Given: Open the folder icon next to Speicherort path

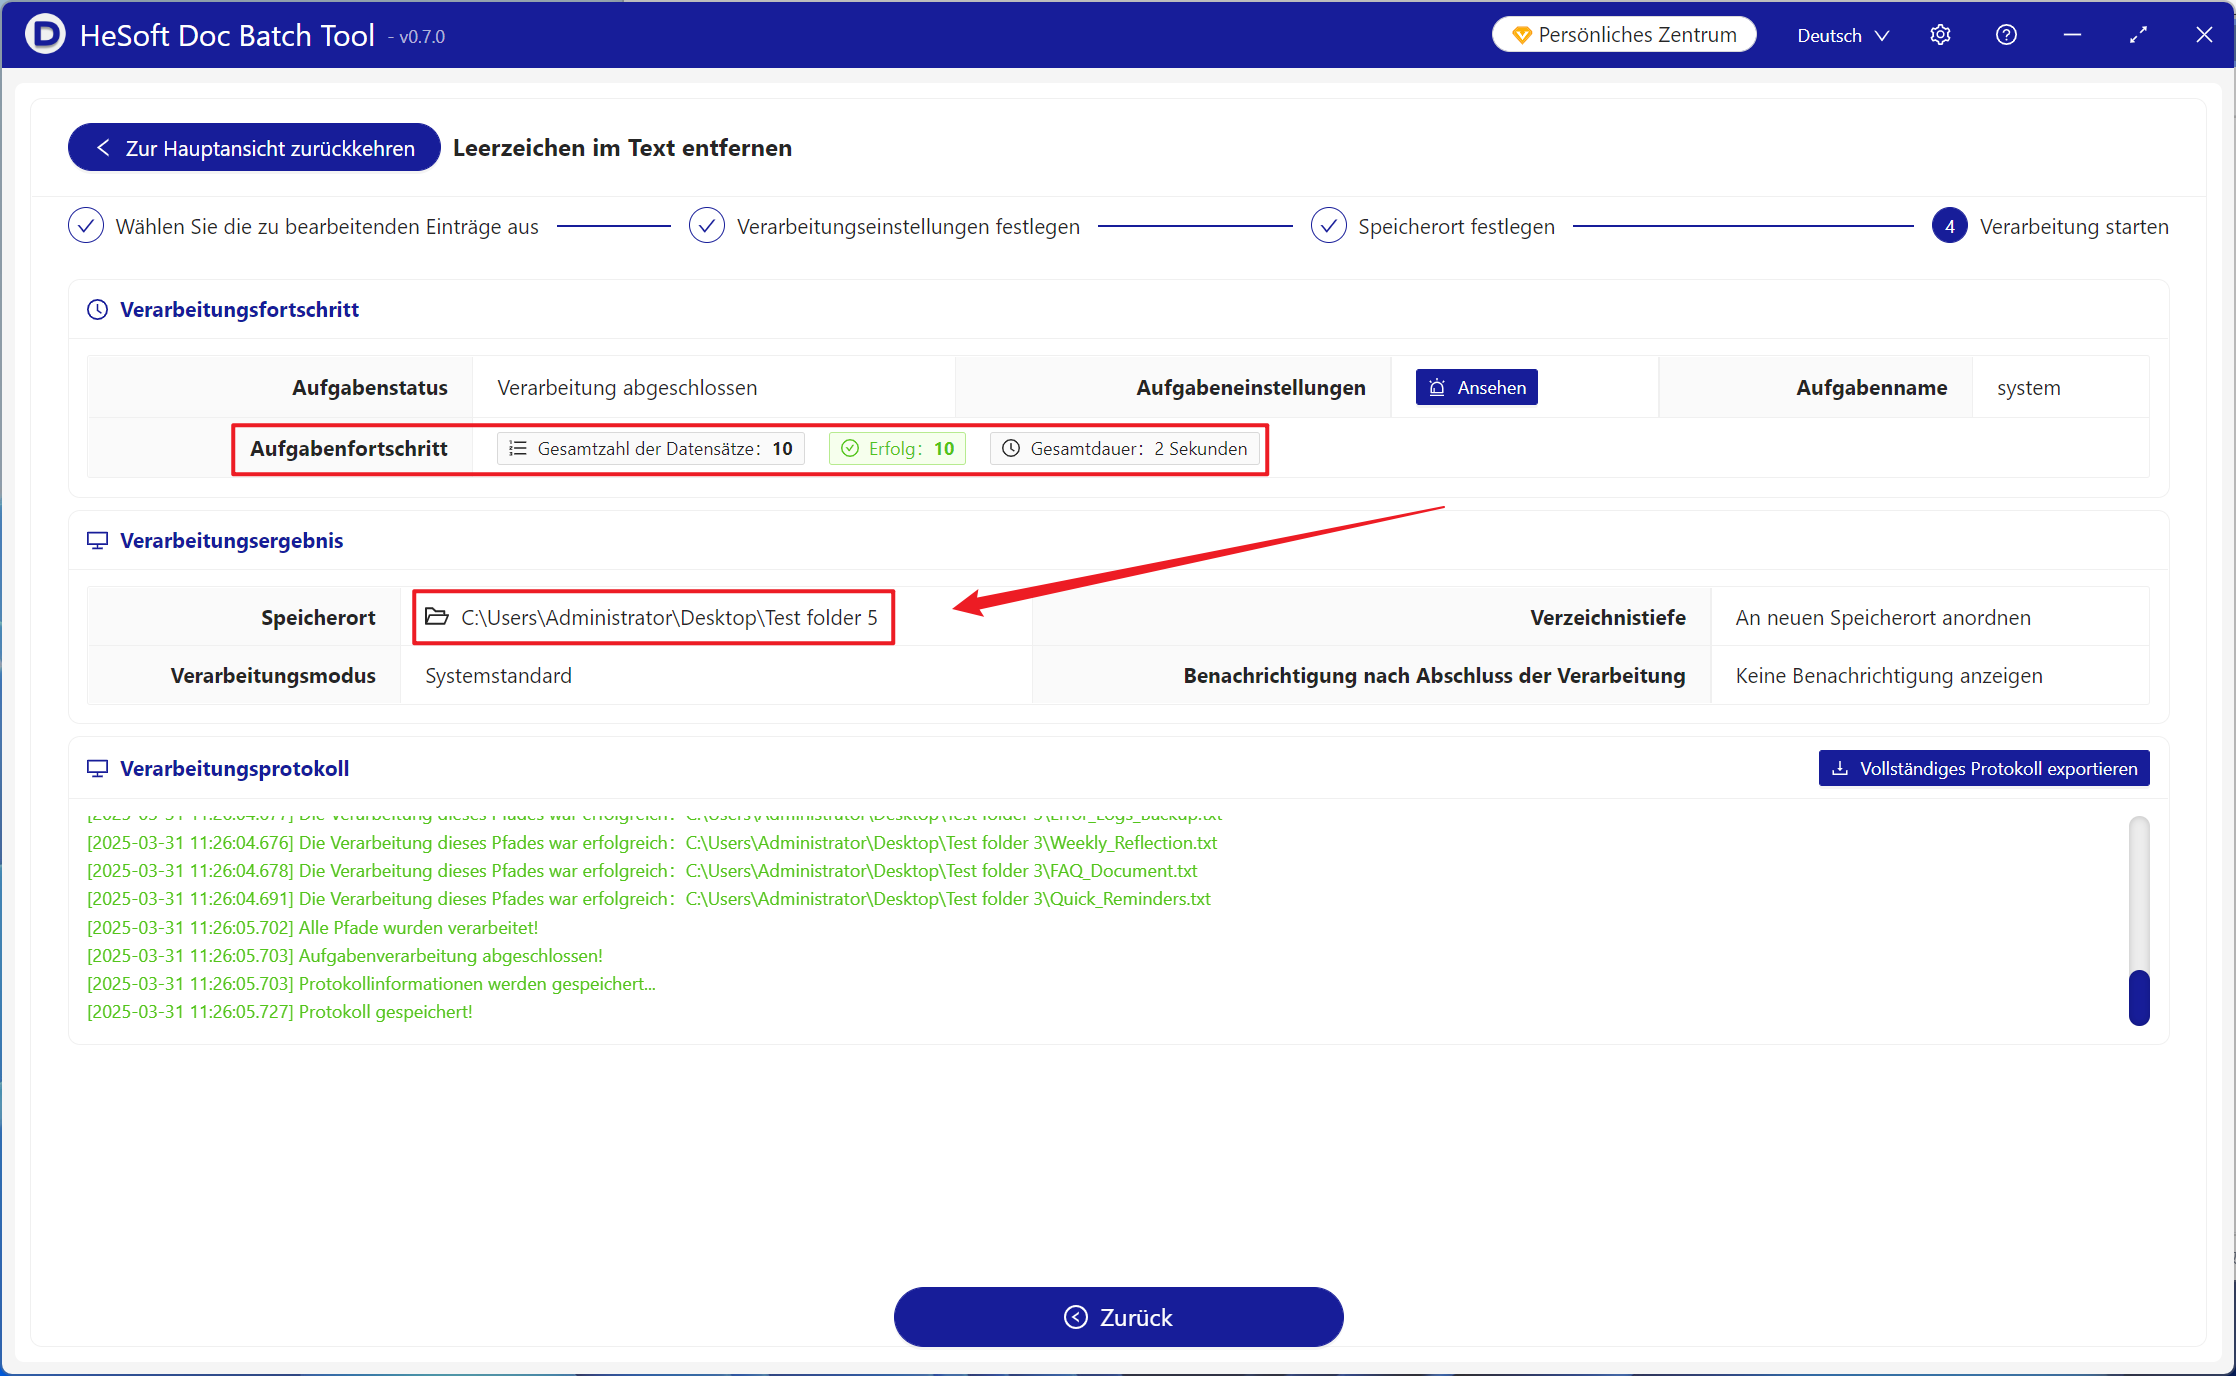Looking at the screenshot, I should point(437,617).
